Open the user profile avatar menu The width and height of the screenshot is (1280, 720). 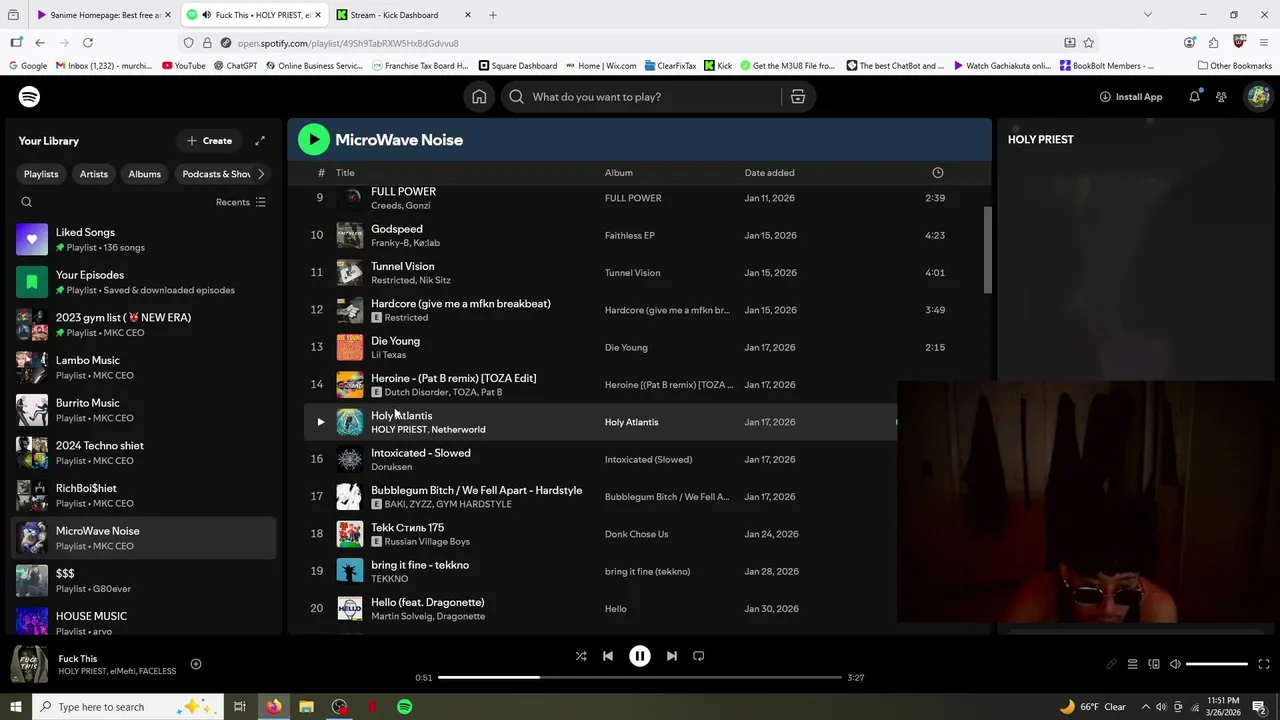point(1258,97)
